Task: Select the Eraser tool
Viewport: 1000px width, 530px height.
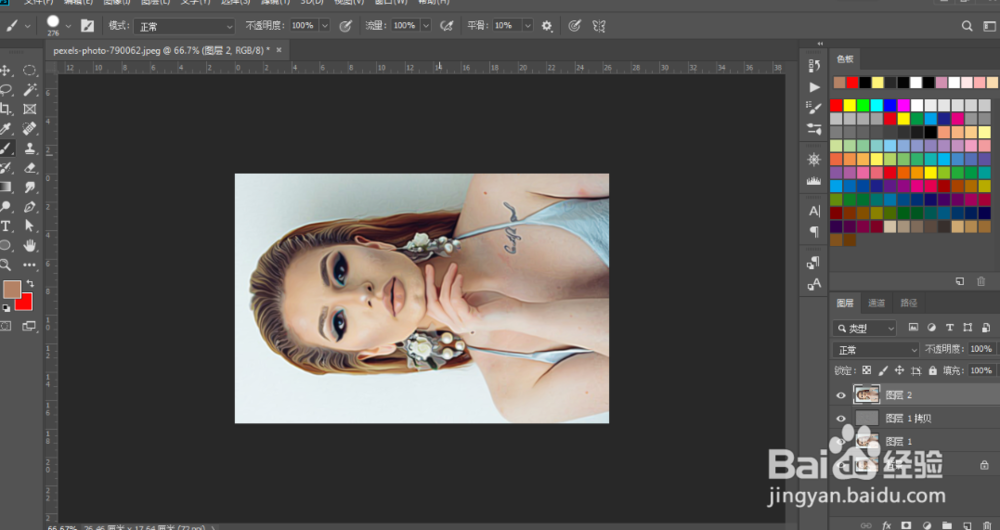Action: (29, 168)
